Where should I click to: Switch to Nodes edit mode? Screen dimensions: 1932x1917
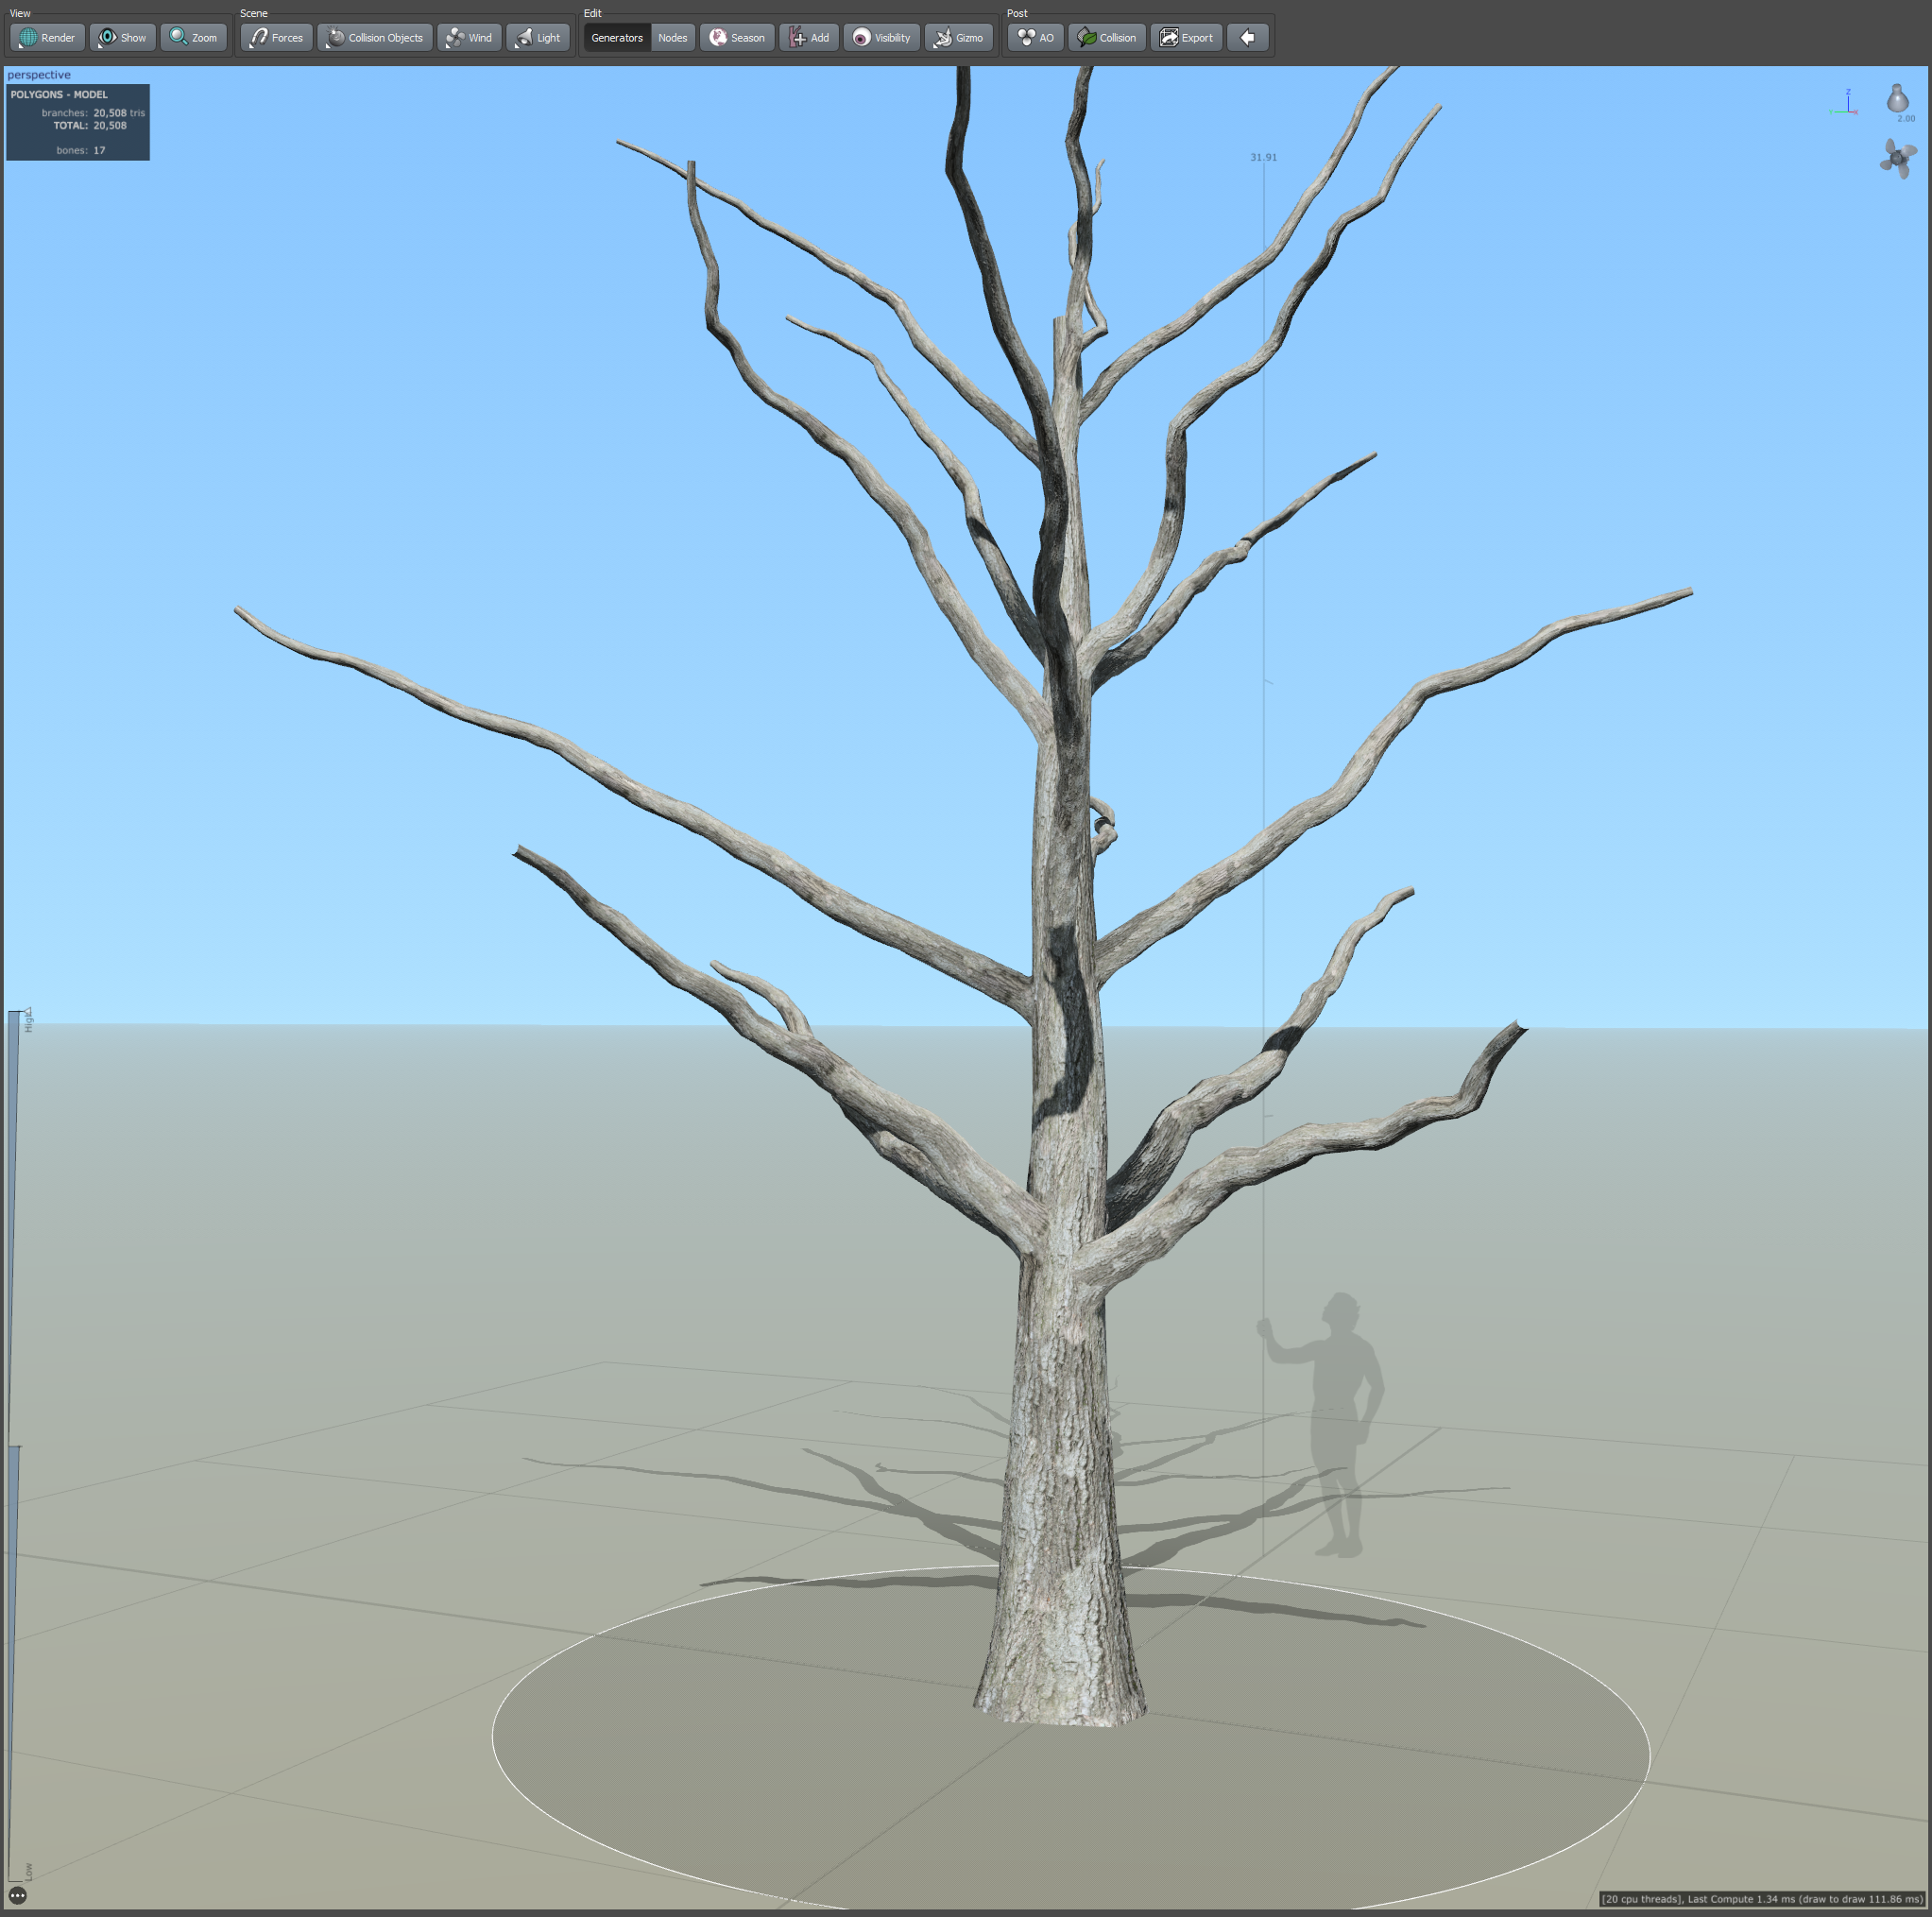click(672, 38)
